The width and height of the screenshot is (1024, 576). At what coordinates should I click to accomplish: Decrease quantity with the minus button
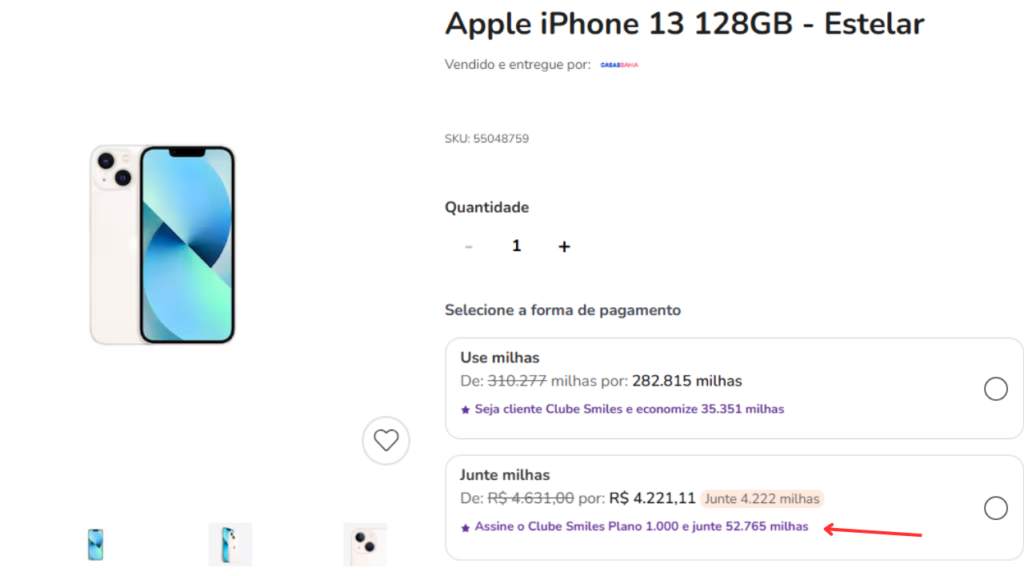coord(468,247)
